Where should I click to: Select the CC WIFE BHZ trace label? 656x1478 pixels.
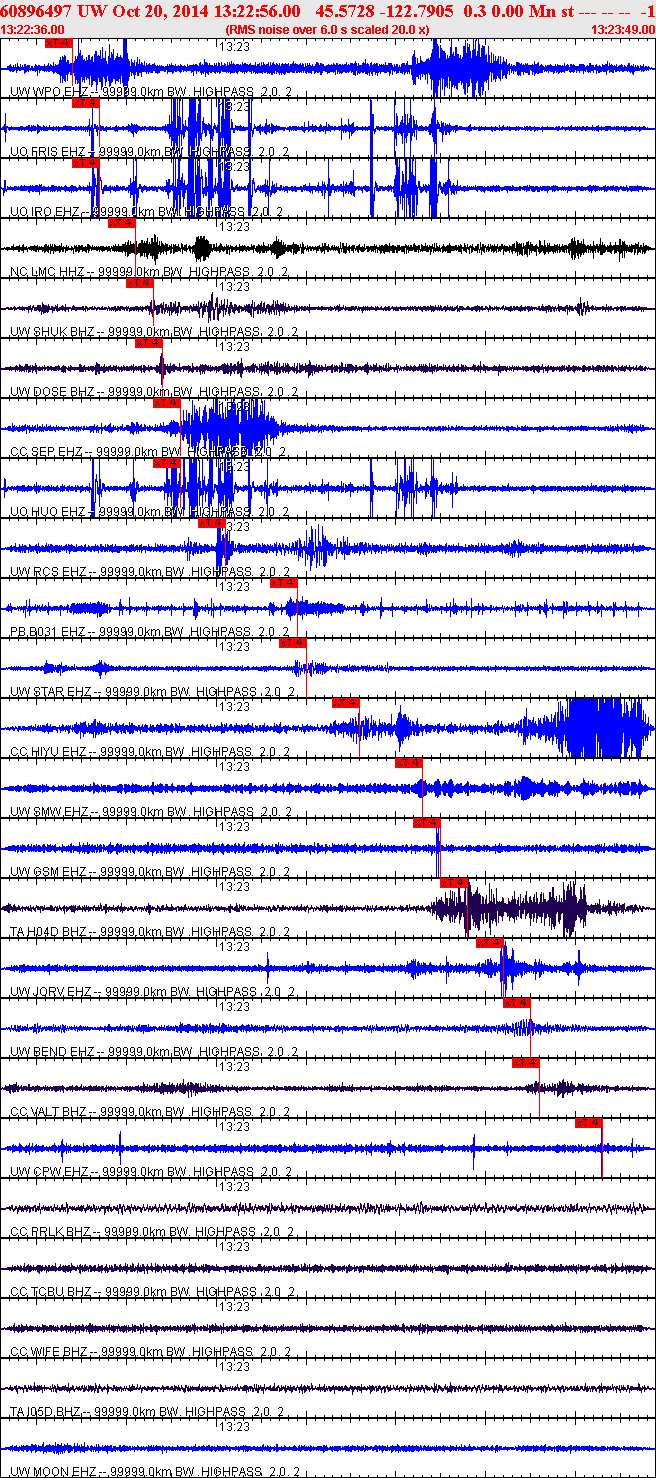tap(150, 1352)
